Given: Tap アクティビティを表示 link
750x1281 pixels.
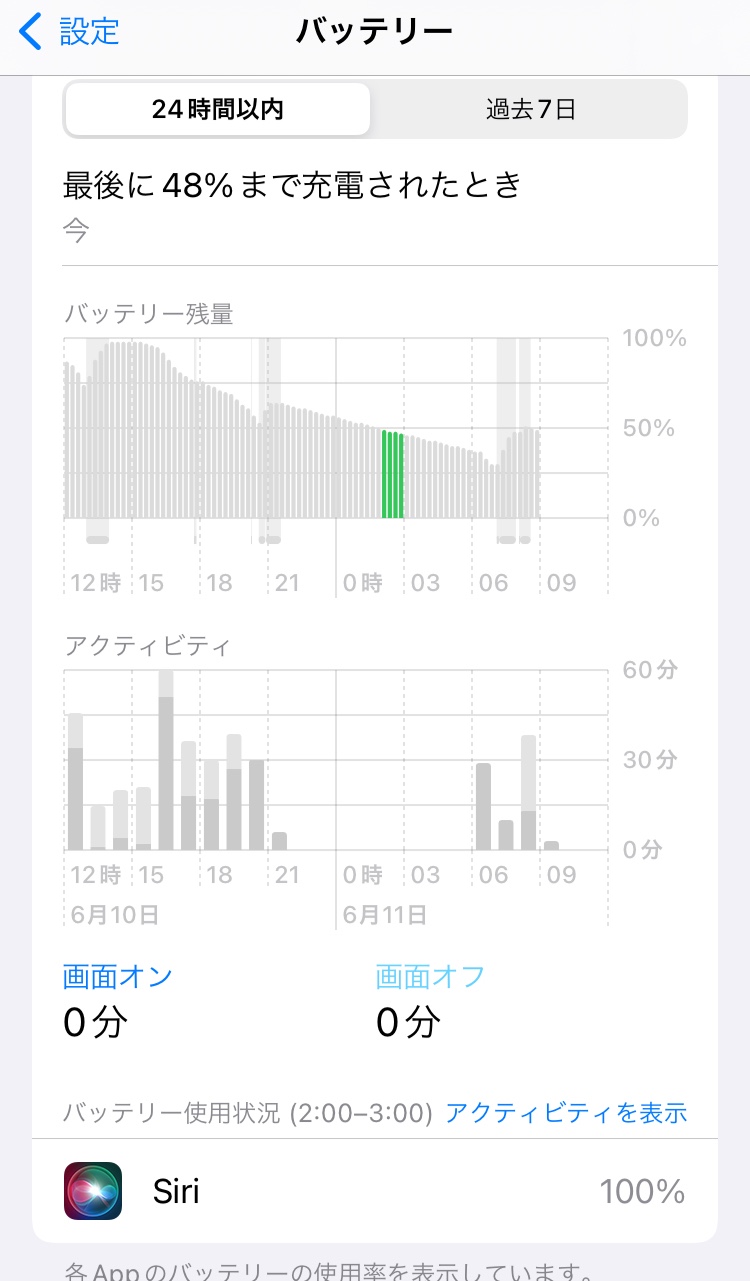Looking at the screenshot, I should click(566, 1112).
